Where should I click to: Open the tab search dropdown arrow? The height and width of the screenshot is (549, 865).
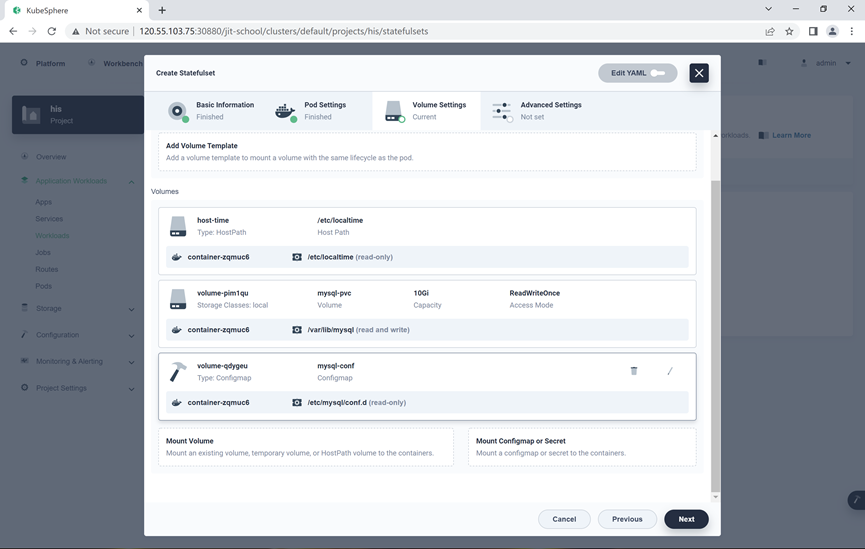[x=768, y=9]
